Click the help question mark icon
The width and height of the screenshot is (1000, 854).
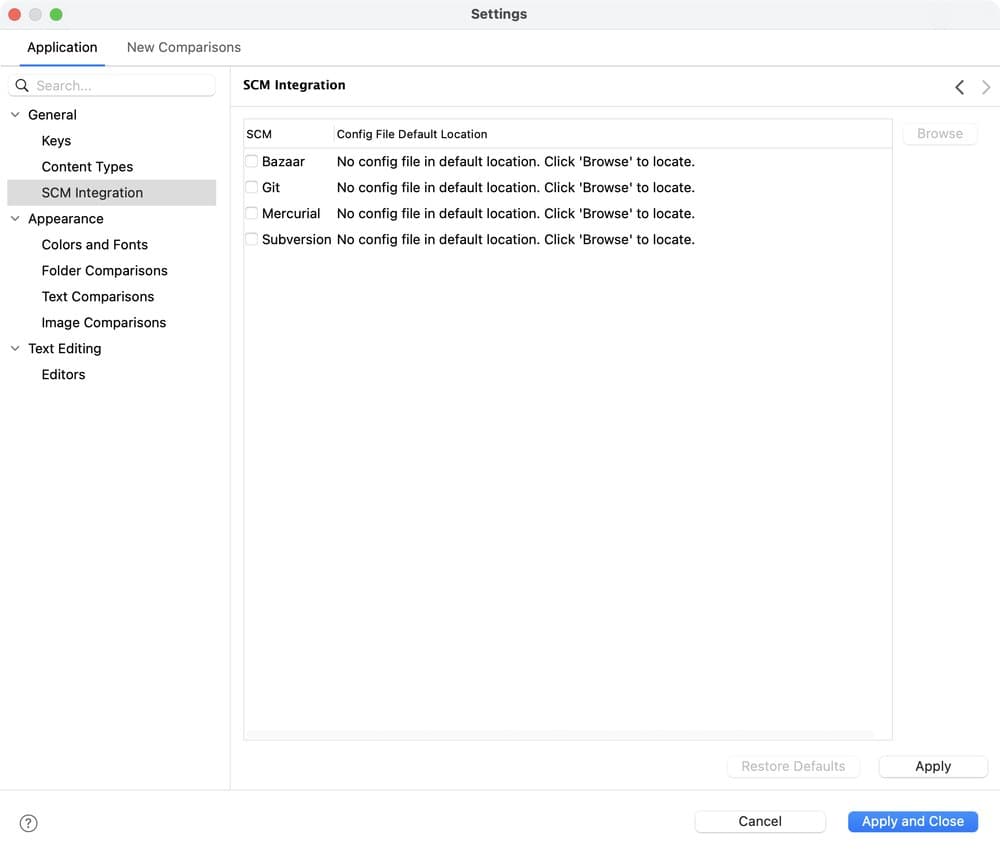[x=28, y=823]
